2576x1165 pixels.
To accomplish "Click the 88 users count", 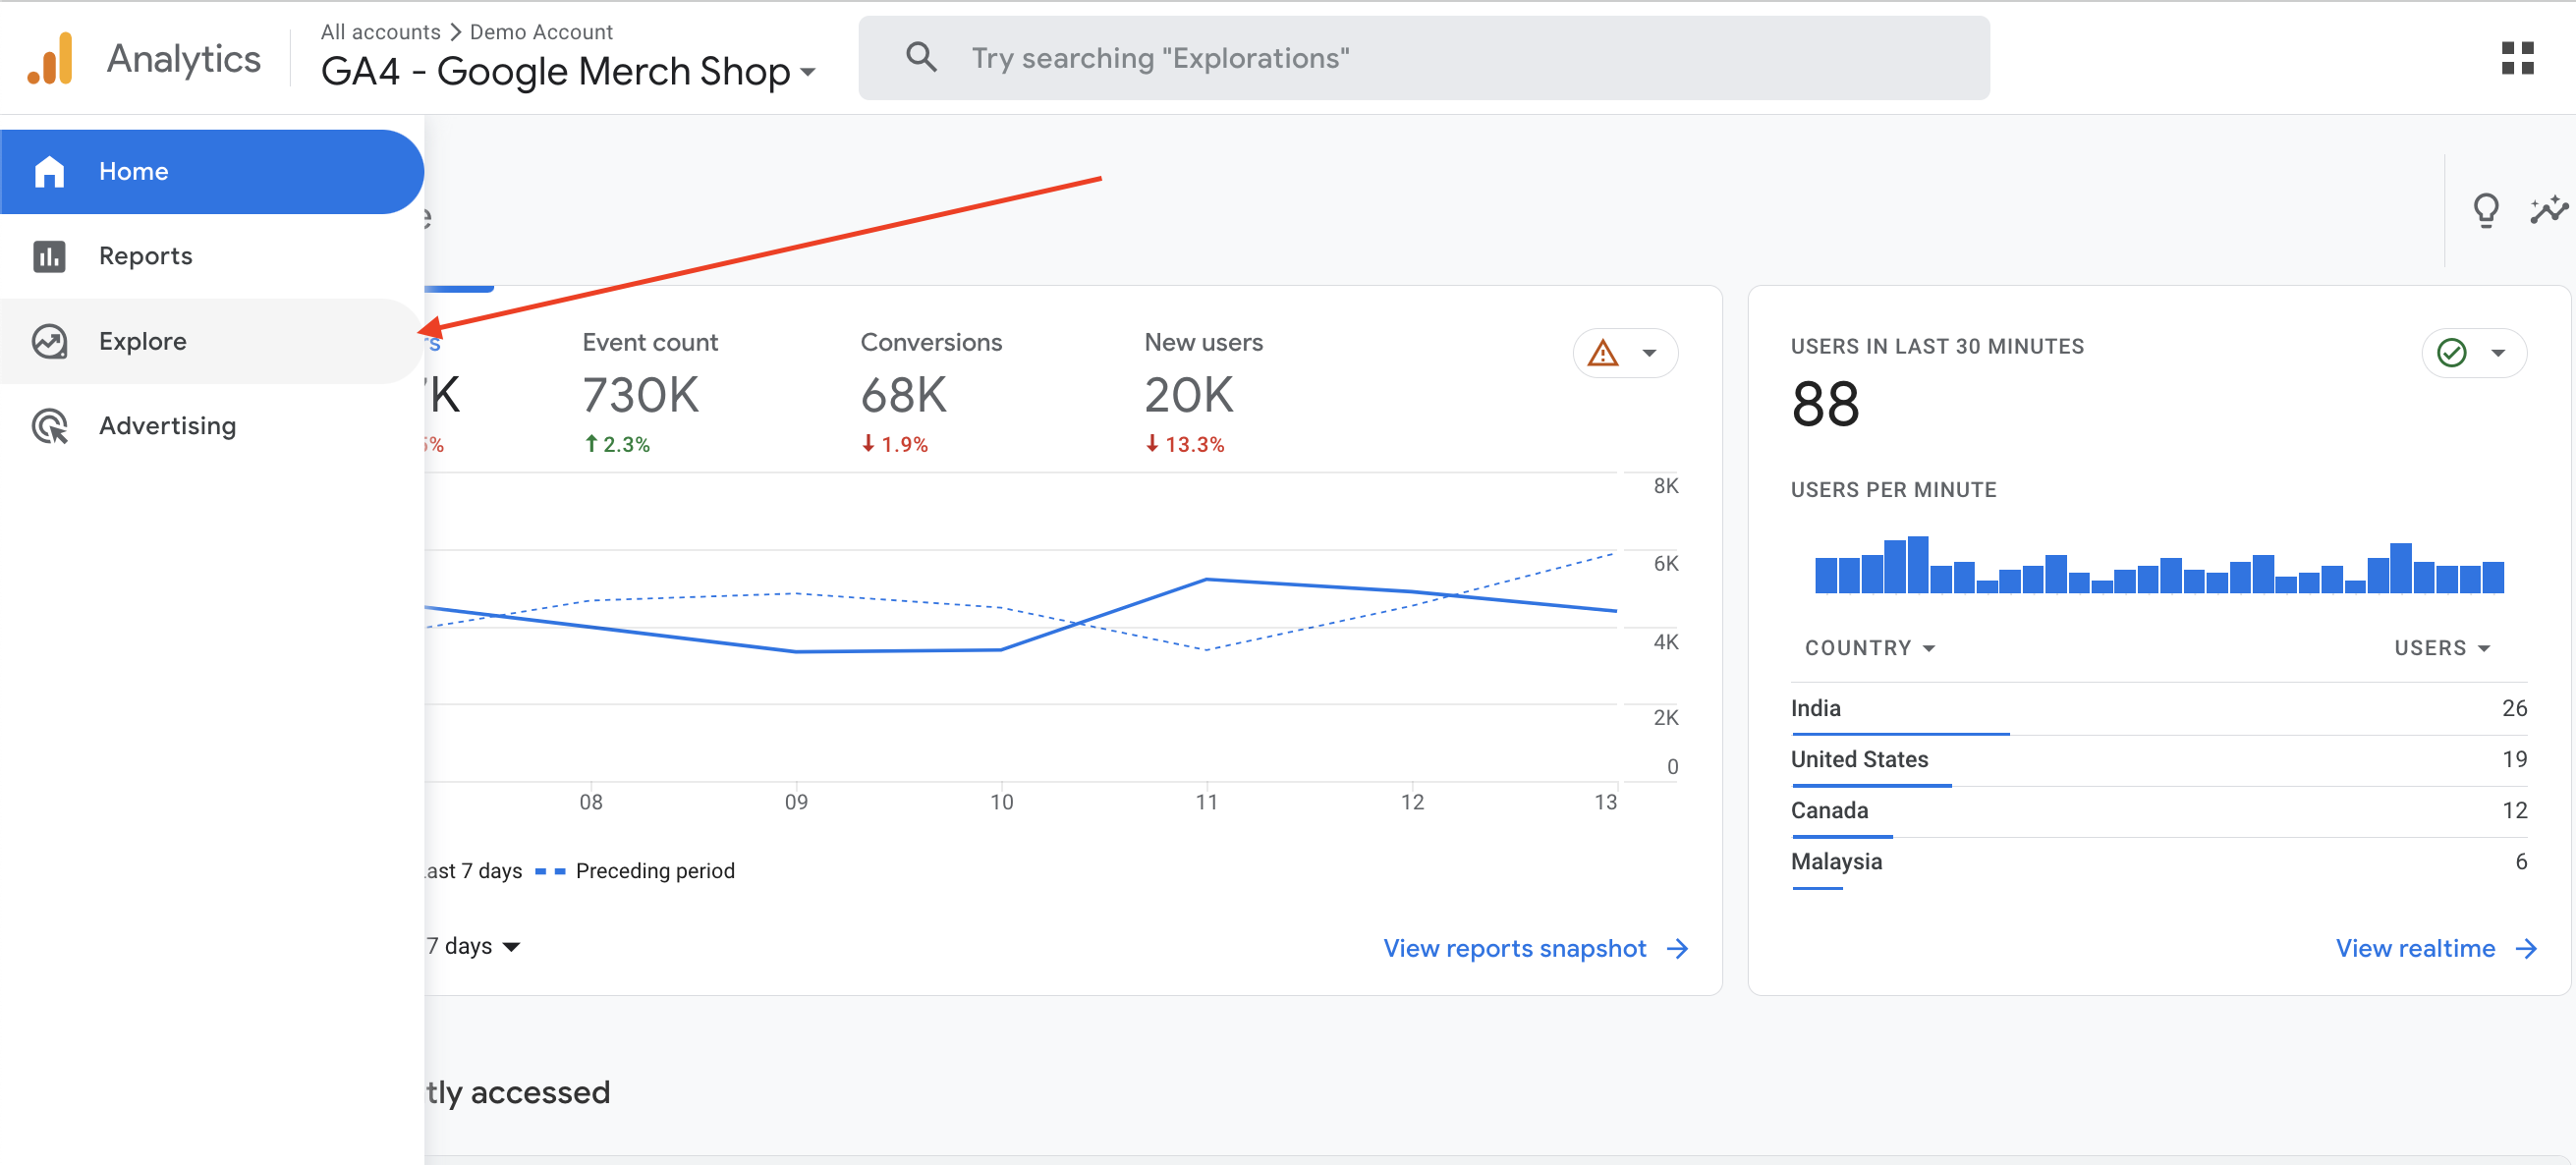I will click(x=1825, y=404).
